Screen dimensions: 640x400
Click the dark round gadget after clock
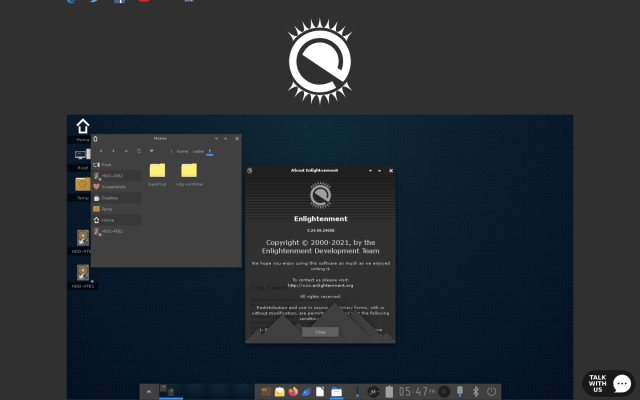(x=444, y=392)
